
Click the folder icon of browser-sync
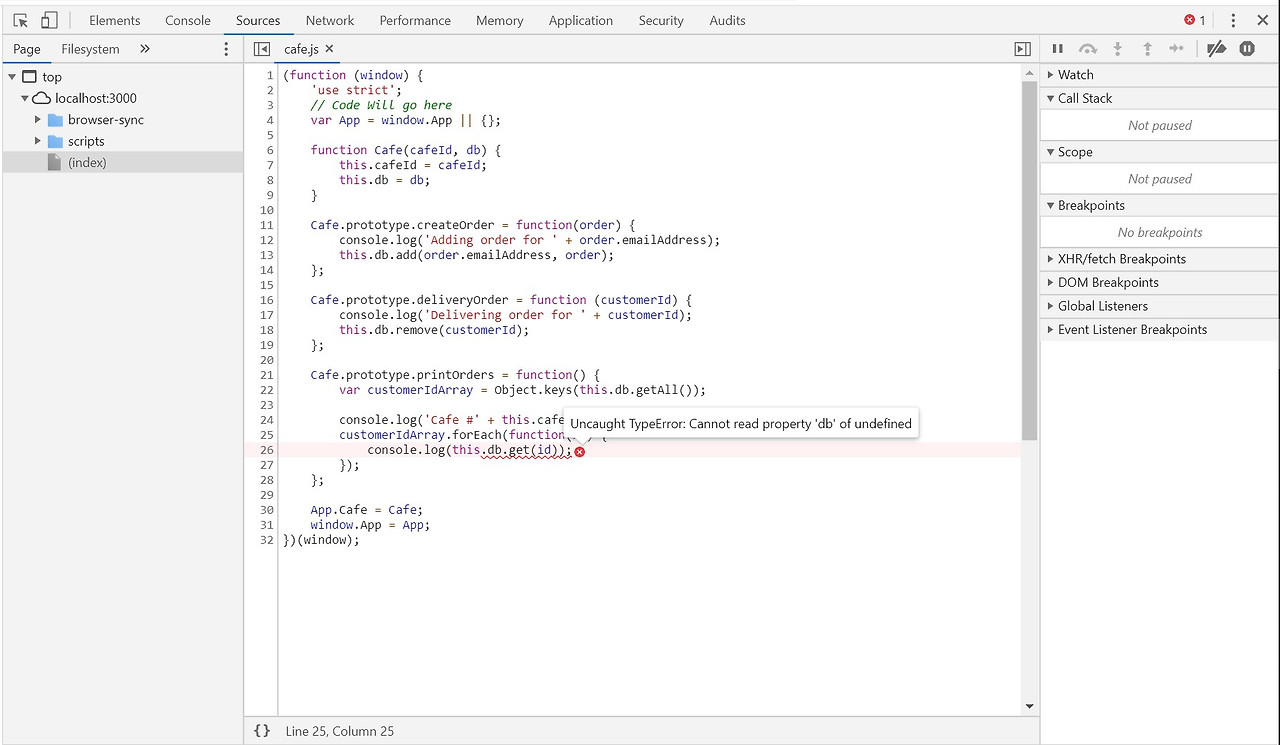pos(55,120)
